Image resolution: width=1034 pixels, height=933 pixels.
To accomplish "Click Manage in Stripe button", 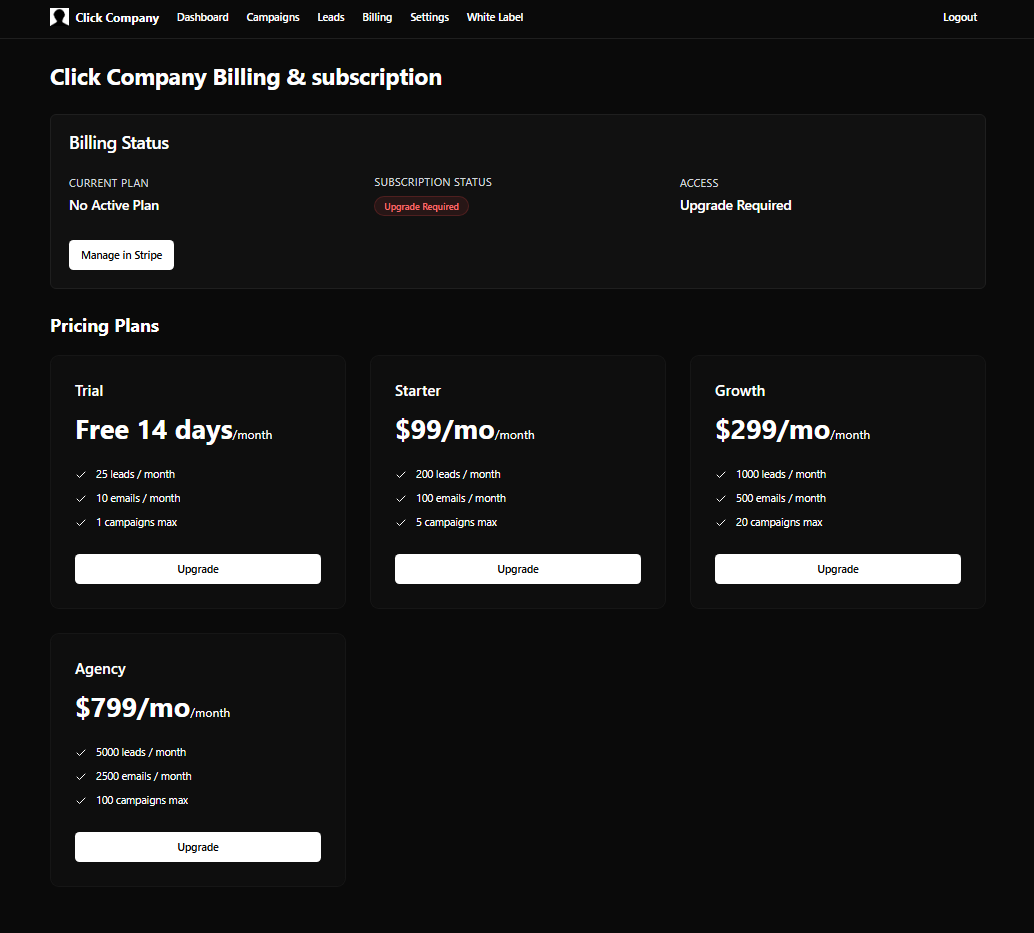I will tap(121, 255).
